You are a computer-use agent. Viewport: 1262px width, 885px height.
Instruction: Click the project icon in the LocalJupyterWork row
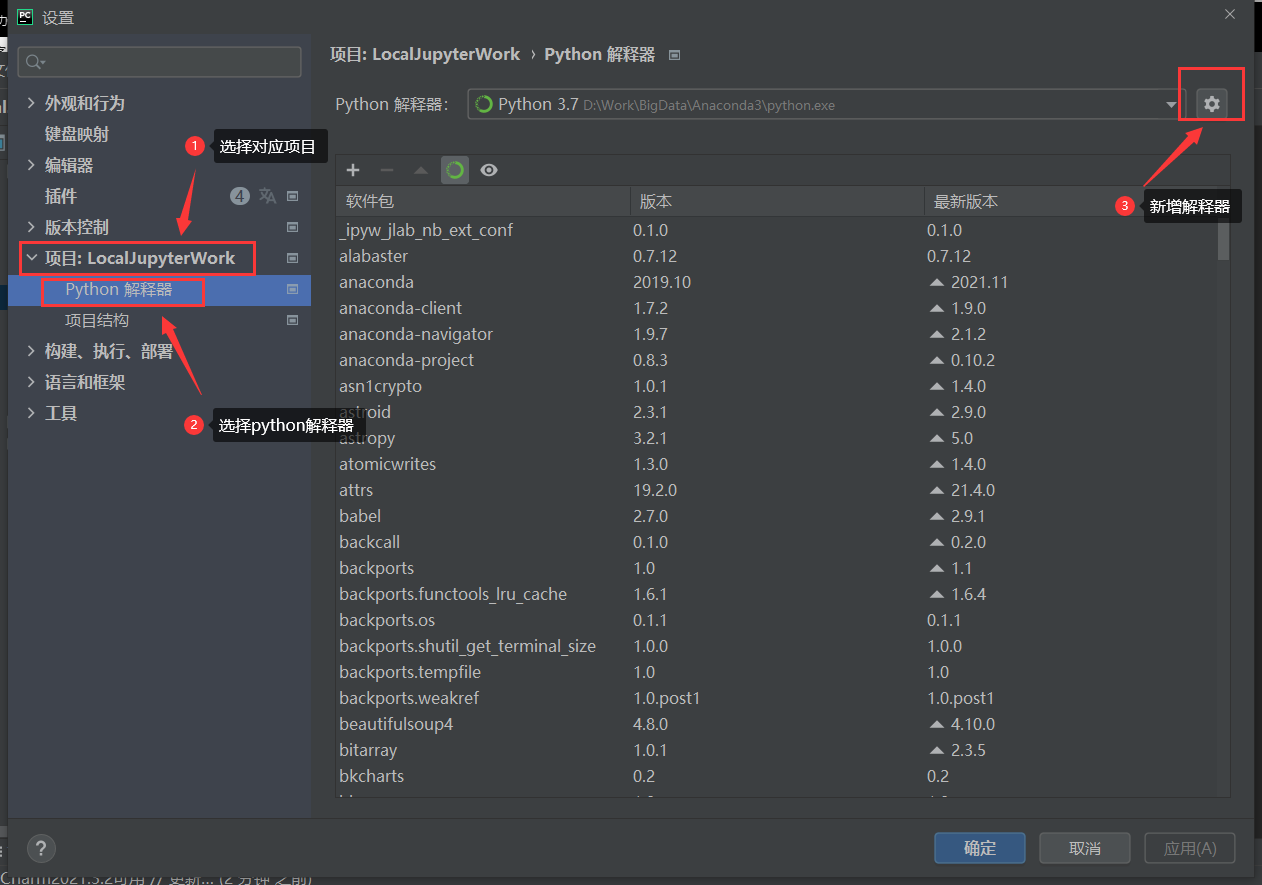[x=293, y=258]
